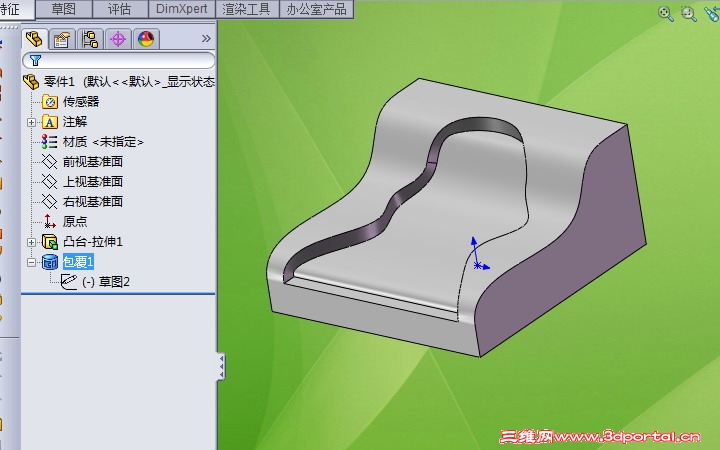Switch to the 渲染工具 render tools tab
The width and height of the screenshot is (720, 450).
point(246,9)
